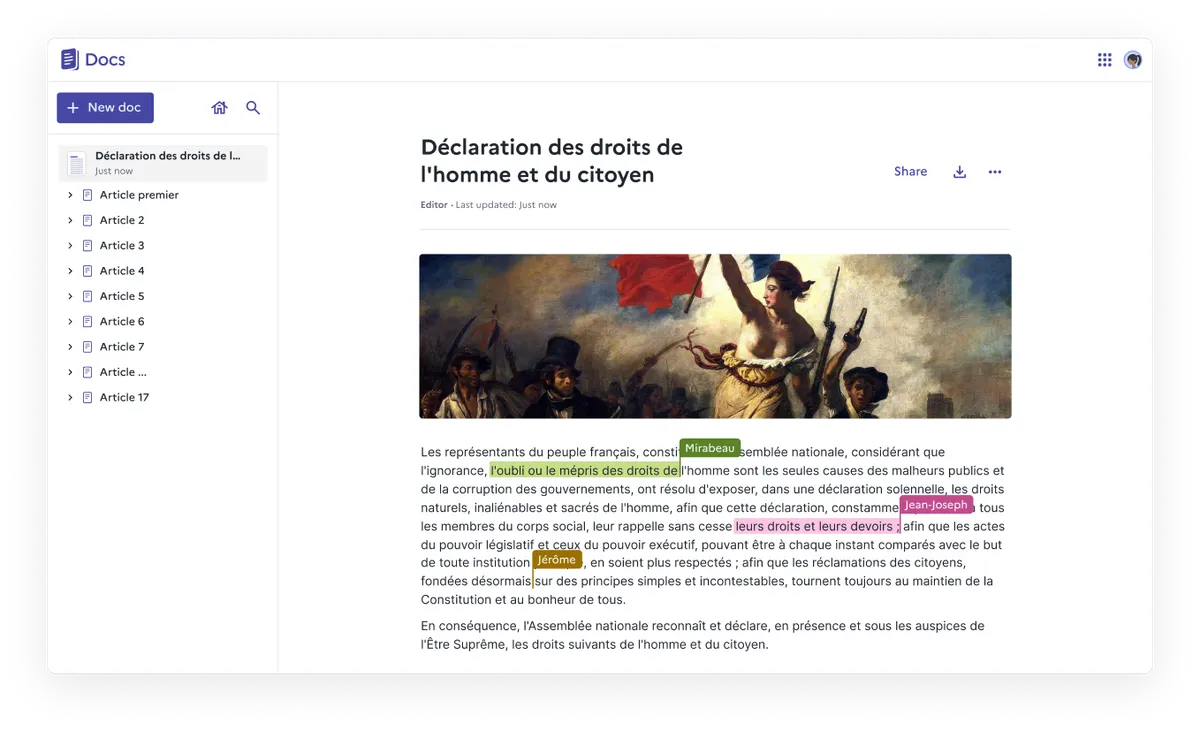
Task: Open the user profile avatar
Action: (1133, 60)
